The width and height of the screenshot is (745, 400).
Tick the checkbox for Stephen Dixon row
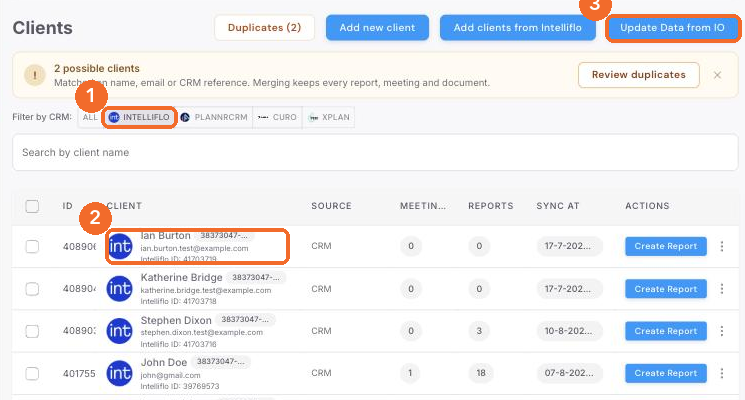click(x=32, y=331)
